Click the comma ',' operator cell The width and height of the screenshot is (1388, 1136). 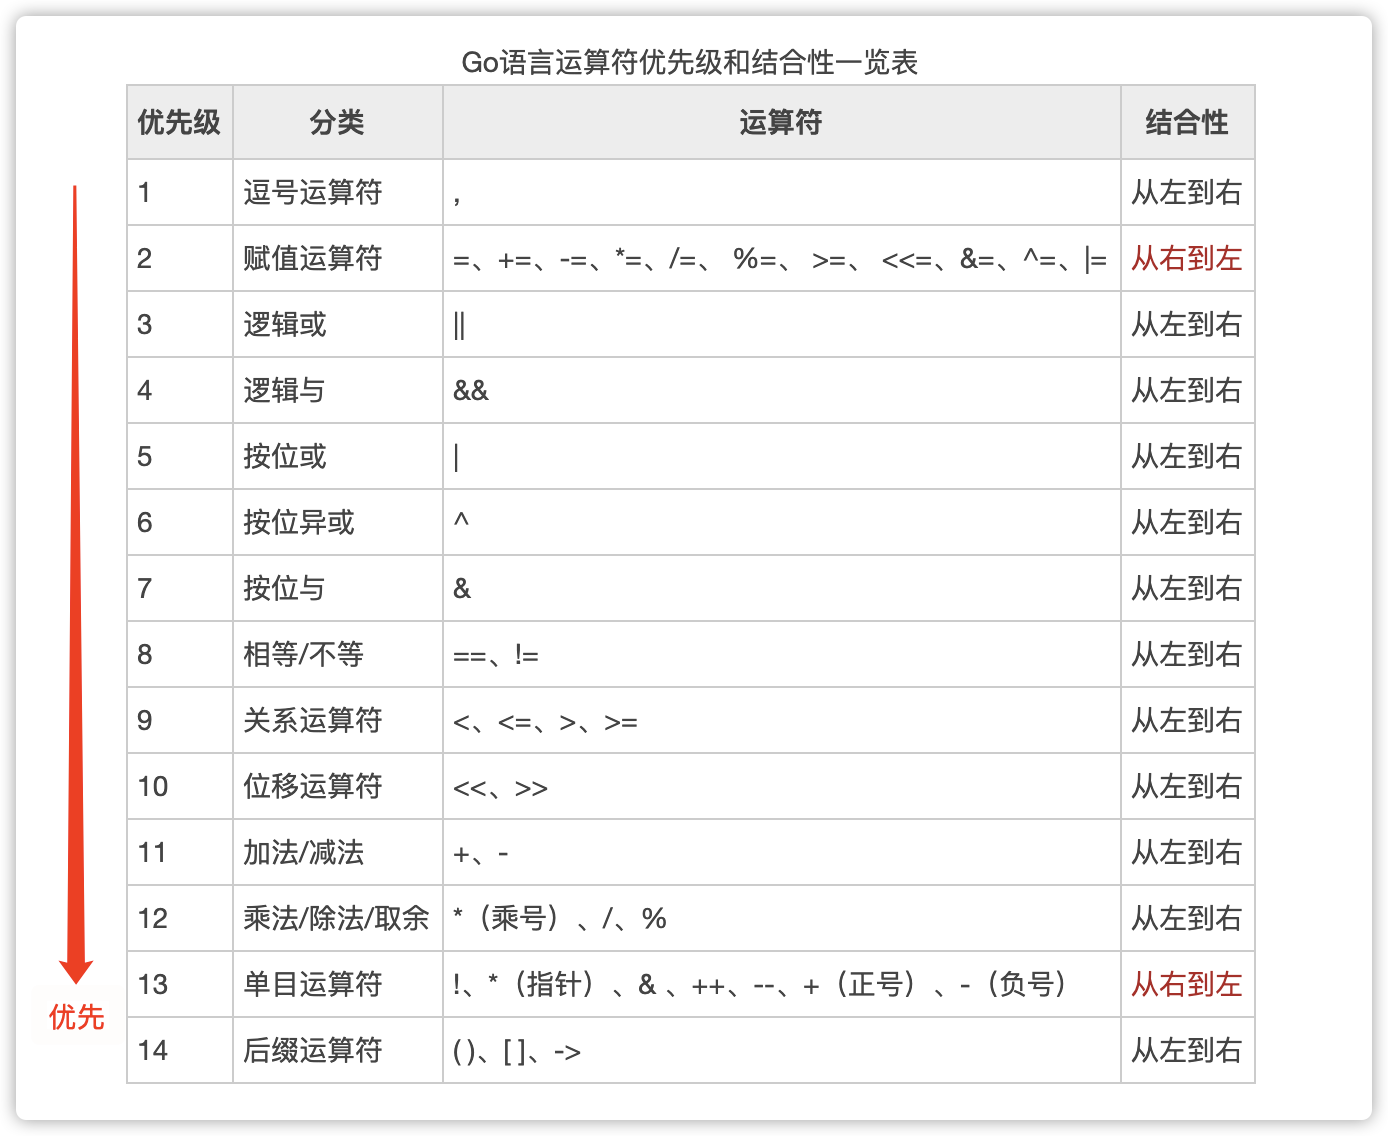click(781, 192)
